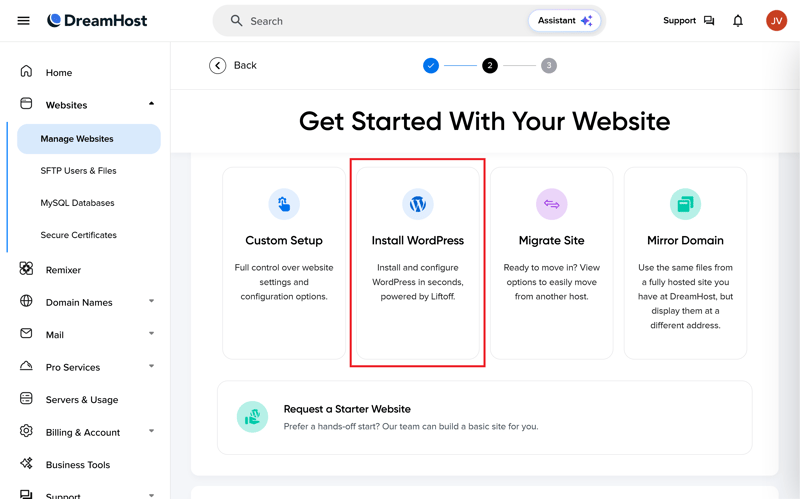
Task: Open Business Tools label
Action: coord(78,465)
